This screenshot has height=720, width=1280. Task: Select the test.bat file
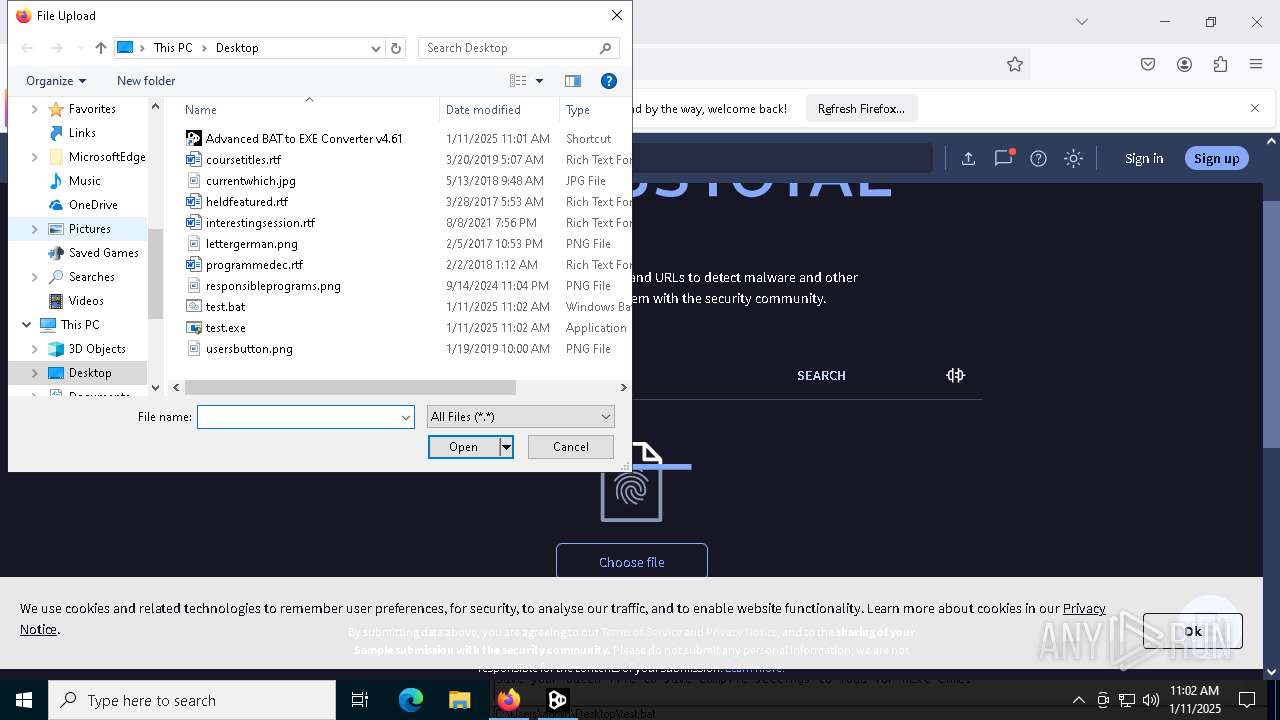click(x=225, y=307)
